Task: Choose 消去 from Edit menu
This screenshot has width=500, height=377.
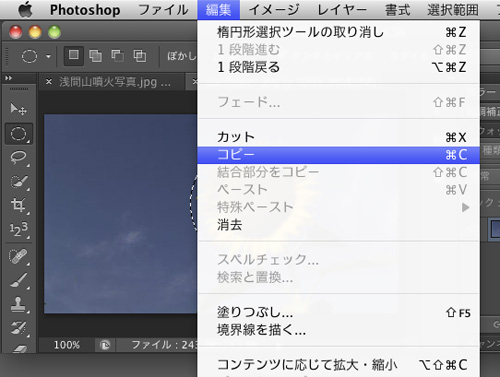Action: [338, 225]
